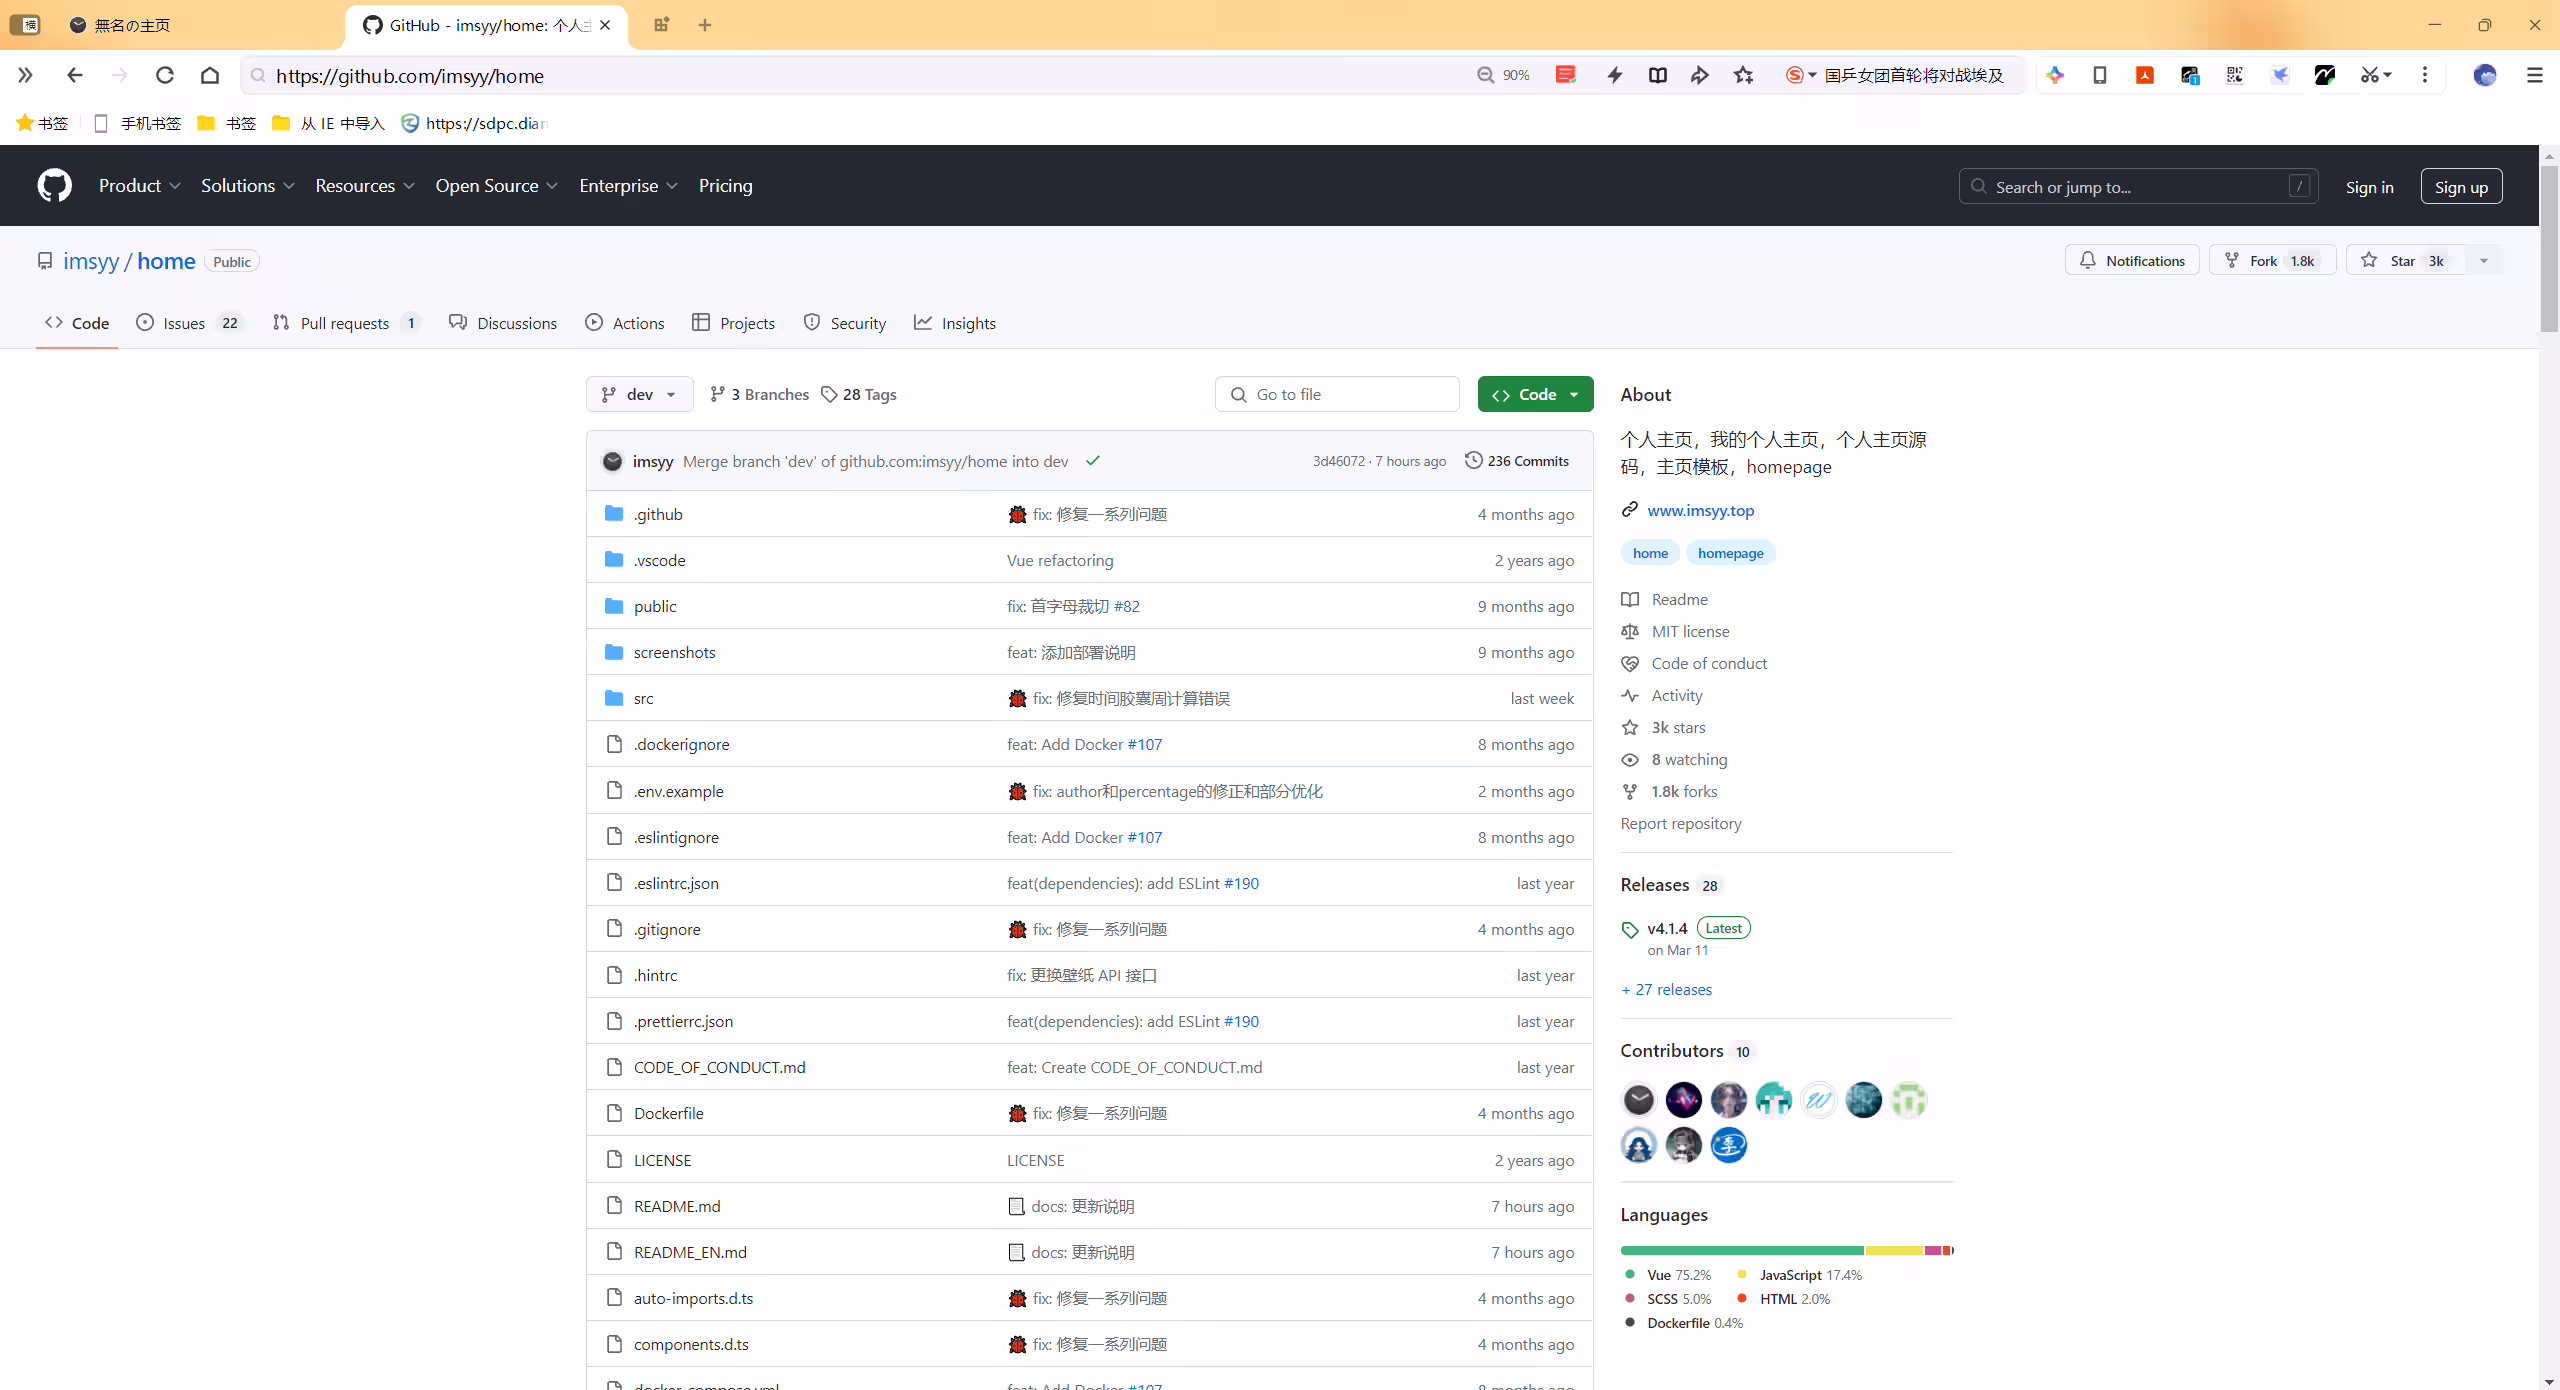This screenshot has width=2560, height=1390.
Task: Switch to the Issues tab
Action: click(189, 323)
